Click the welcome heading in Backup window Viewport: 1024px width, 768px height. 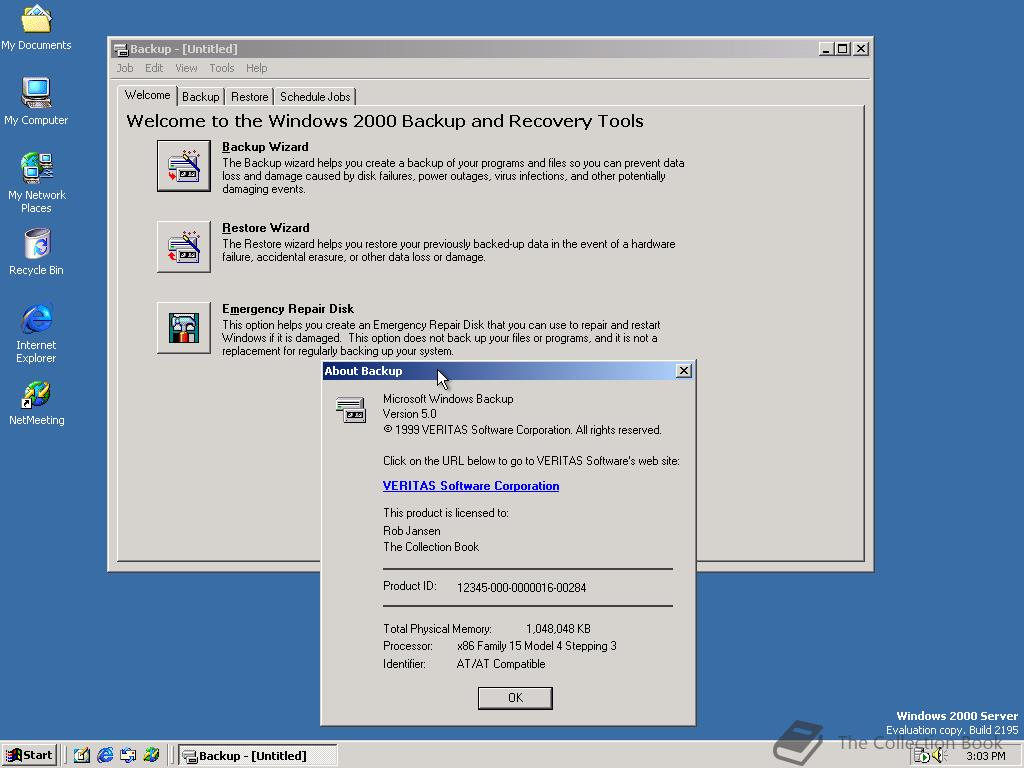385,121
